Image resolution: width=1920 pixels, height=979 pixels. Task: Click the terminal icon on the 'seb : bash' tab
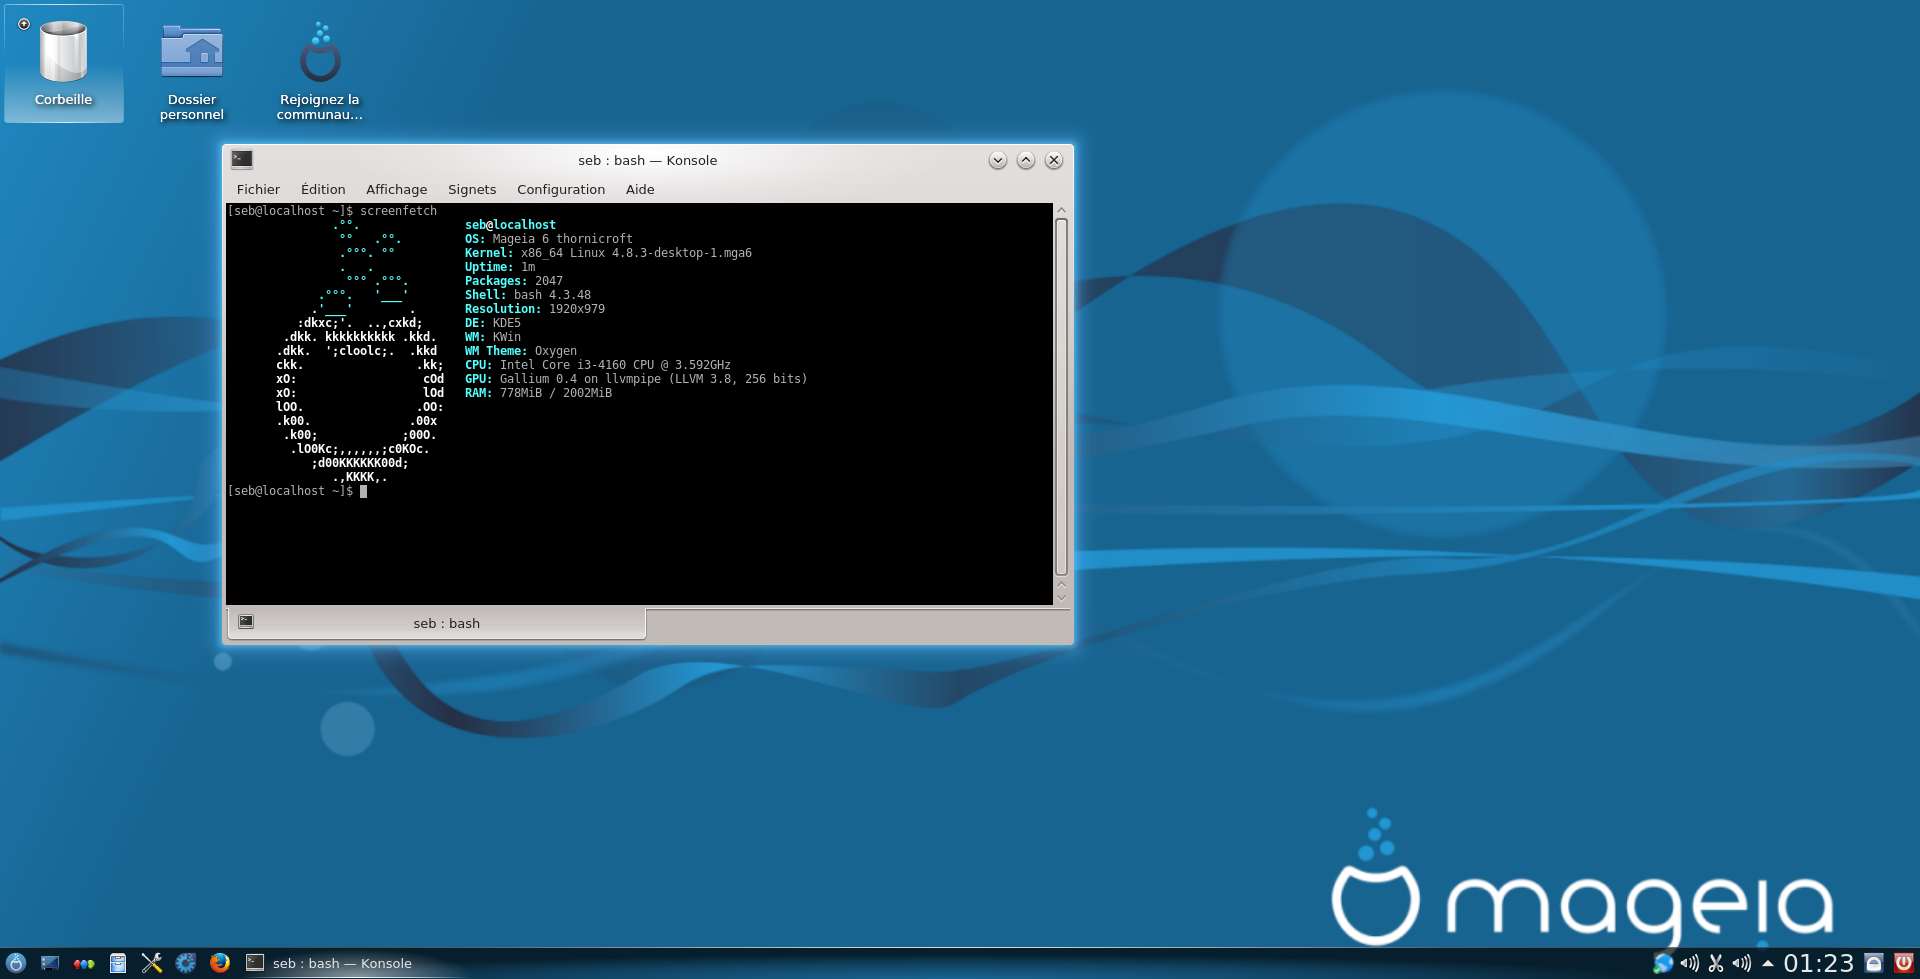pos(246,622)
